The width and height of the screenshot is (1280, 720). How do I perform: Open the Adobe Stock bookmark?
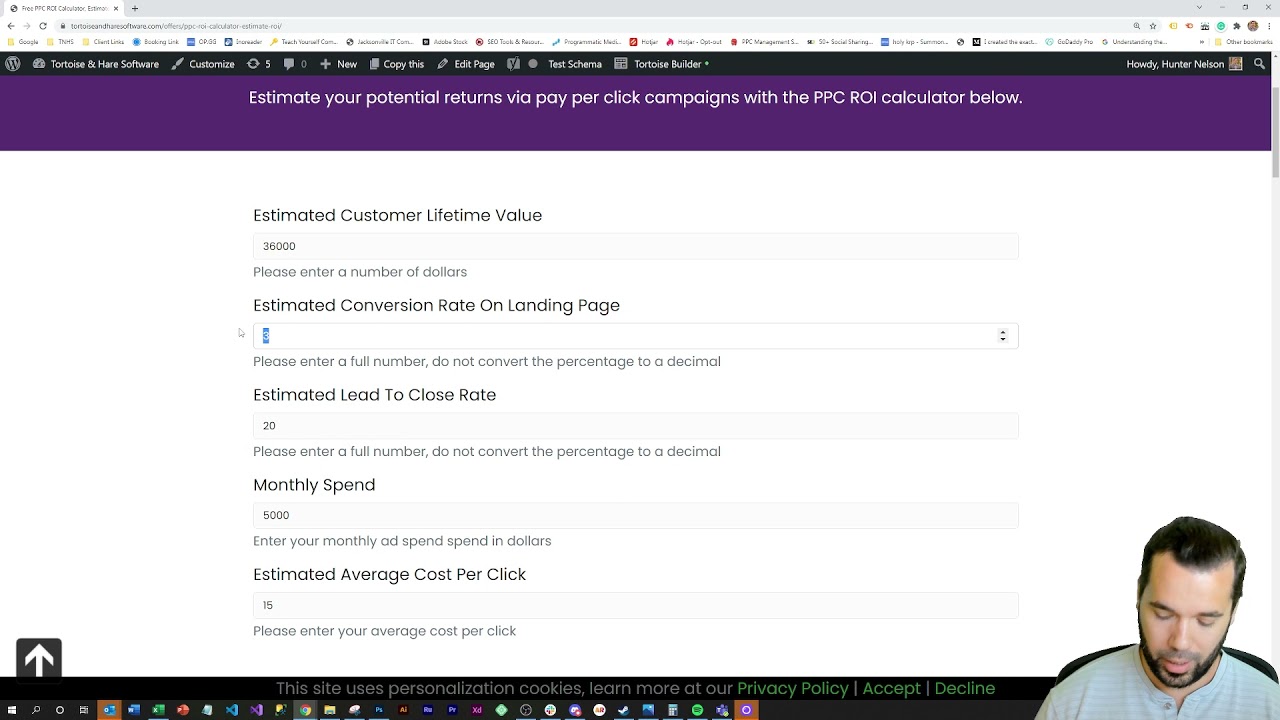(x=445, y=42)
